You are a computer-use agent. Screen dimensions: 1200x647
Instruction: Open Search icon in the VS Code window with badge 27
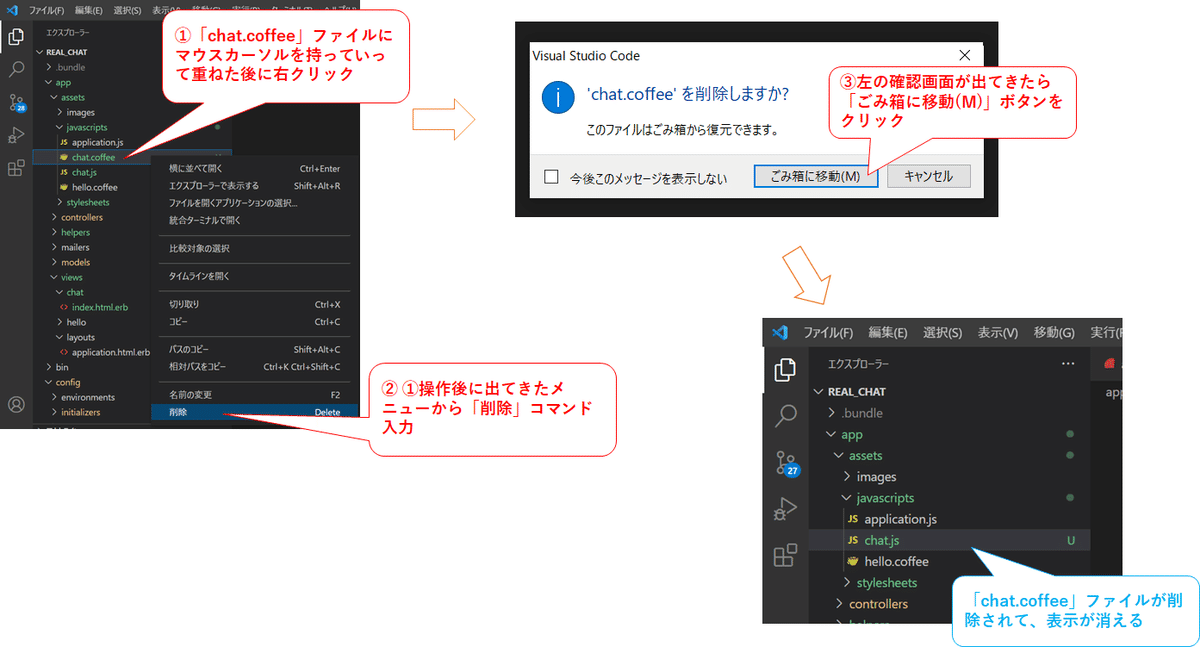786,414
